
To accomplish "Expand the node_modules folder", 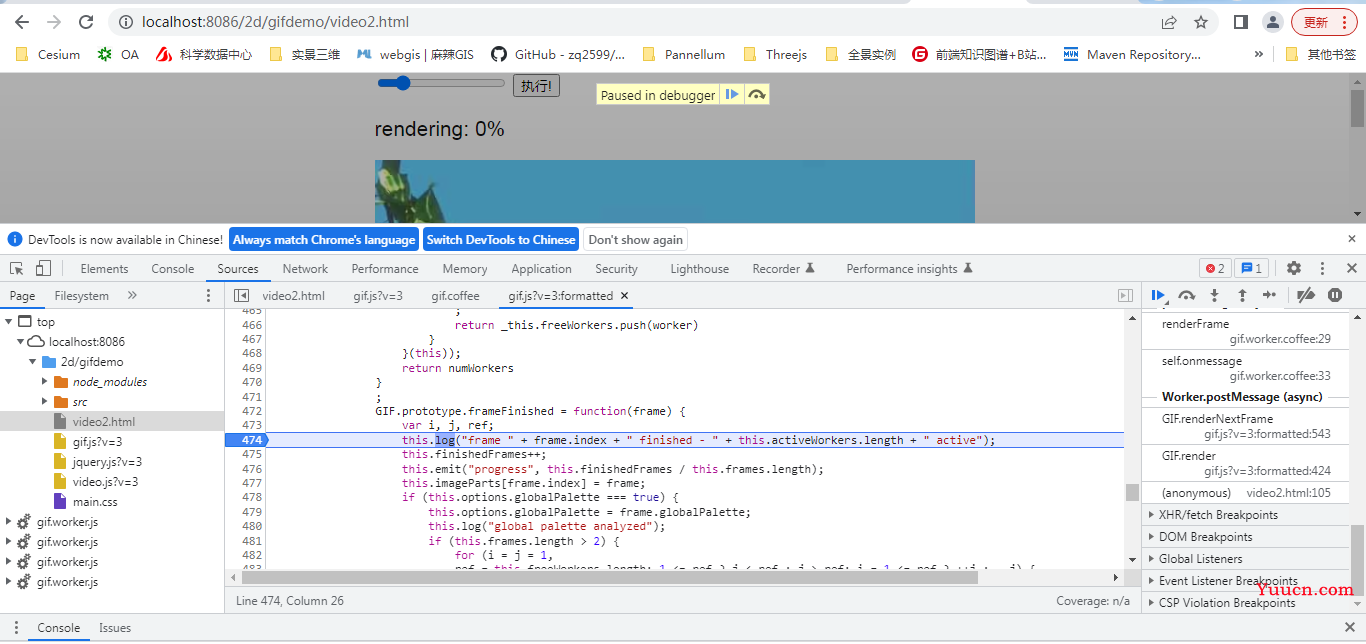I will point(45,382).
